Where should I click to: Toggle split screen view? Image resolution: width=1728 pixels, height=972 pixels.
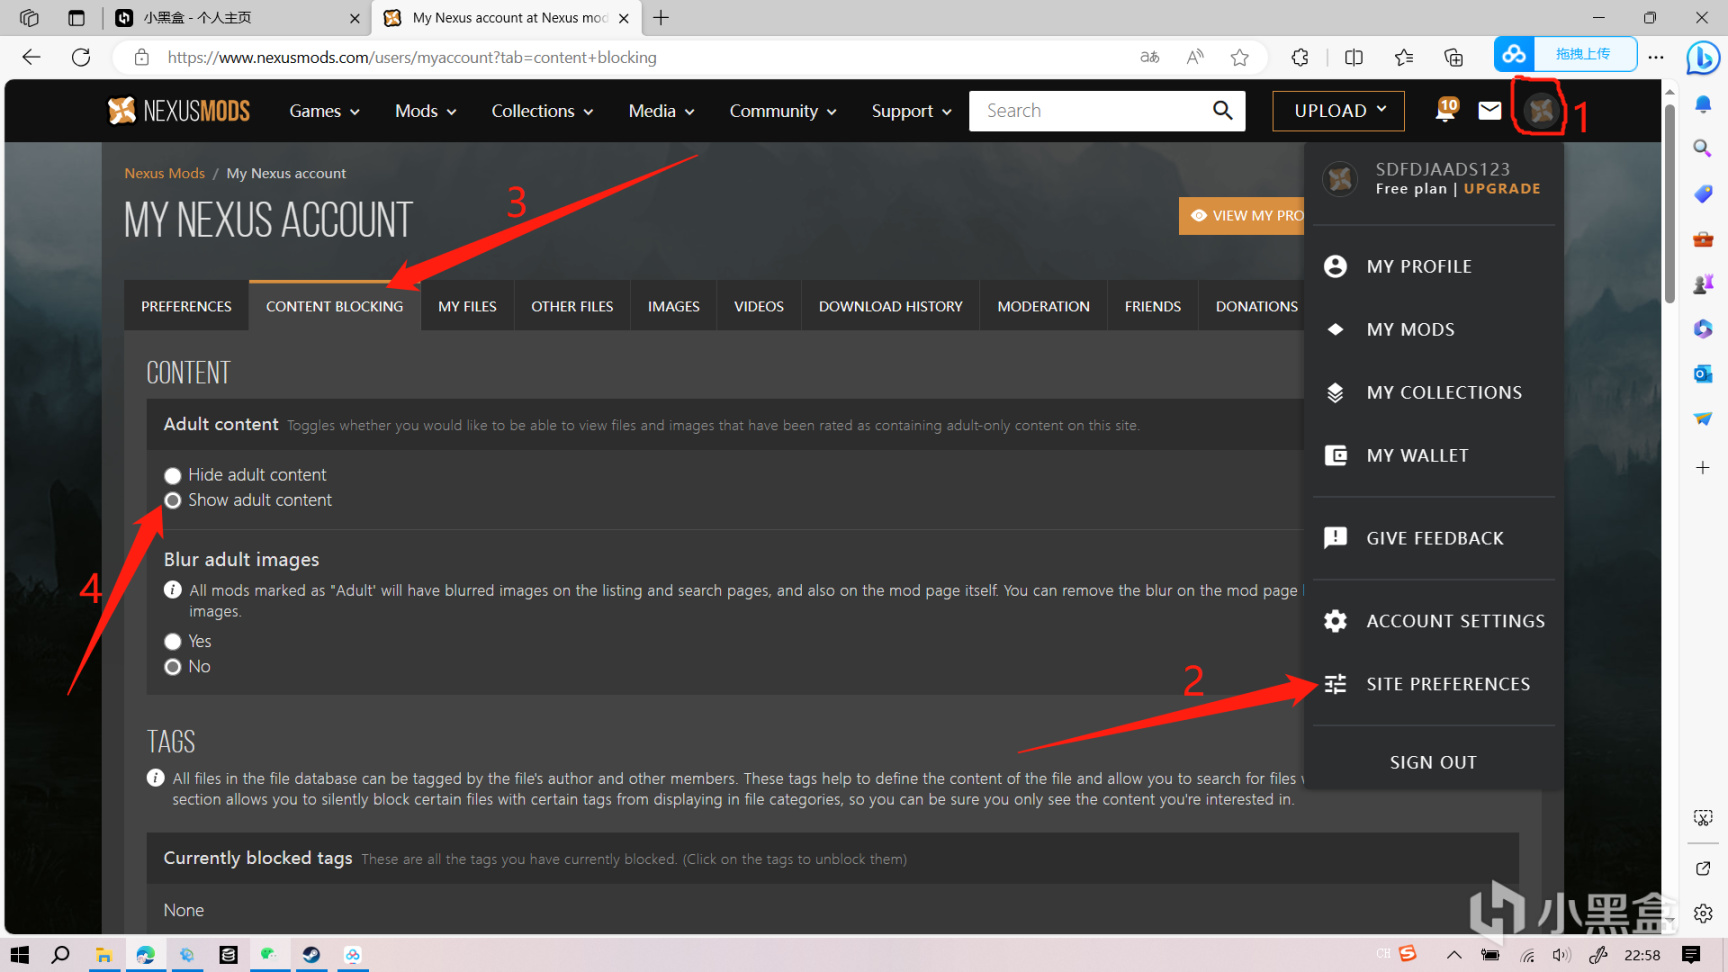[x=1354, y=57]
